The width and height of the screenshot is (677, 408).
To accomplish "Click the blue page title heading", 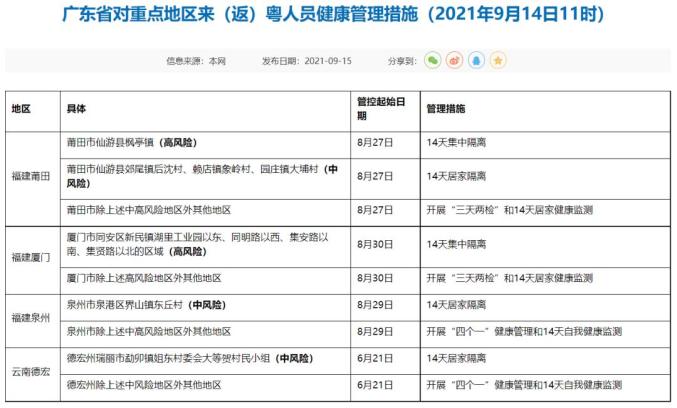I will 333,14.
